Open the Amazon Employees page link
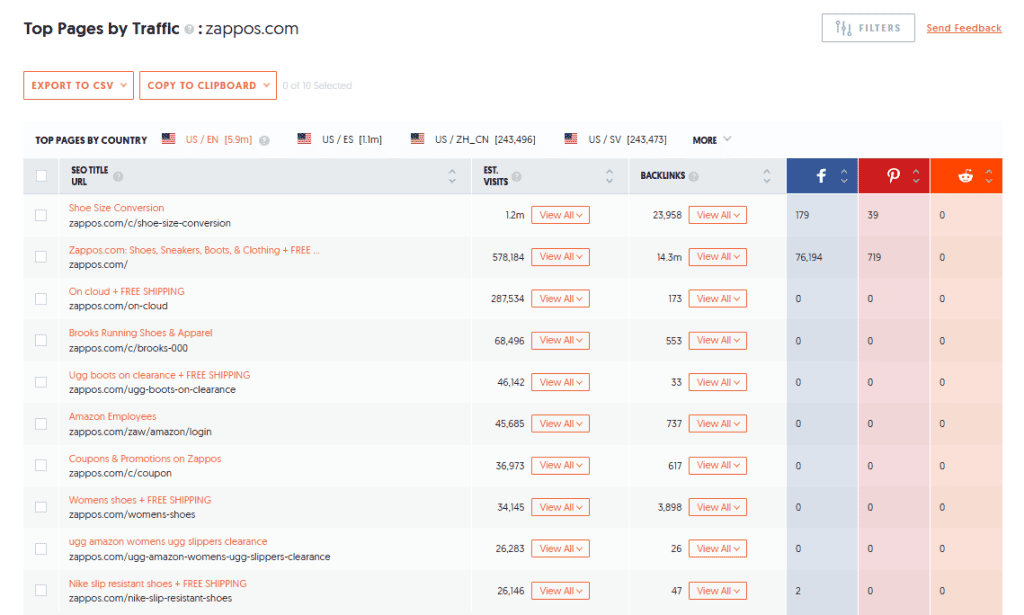 (x=112, y=417)
